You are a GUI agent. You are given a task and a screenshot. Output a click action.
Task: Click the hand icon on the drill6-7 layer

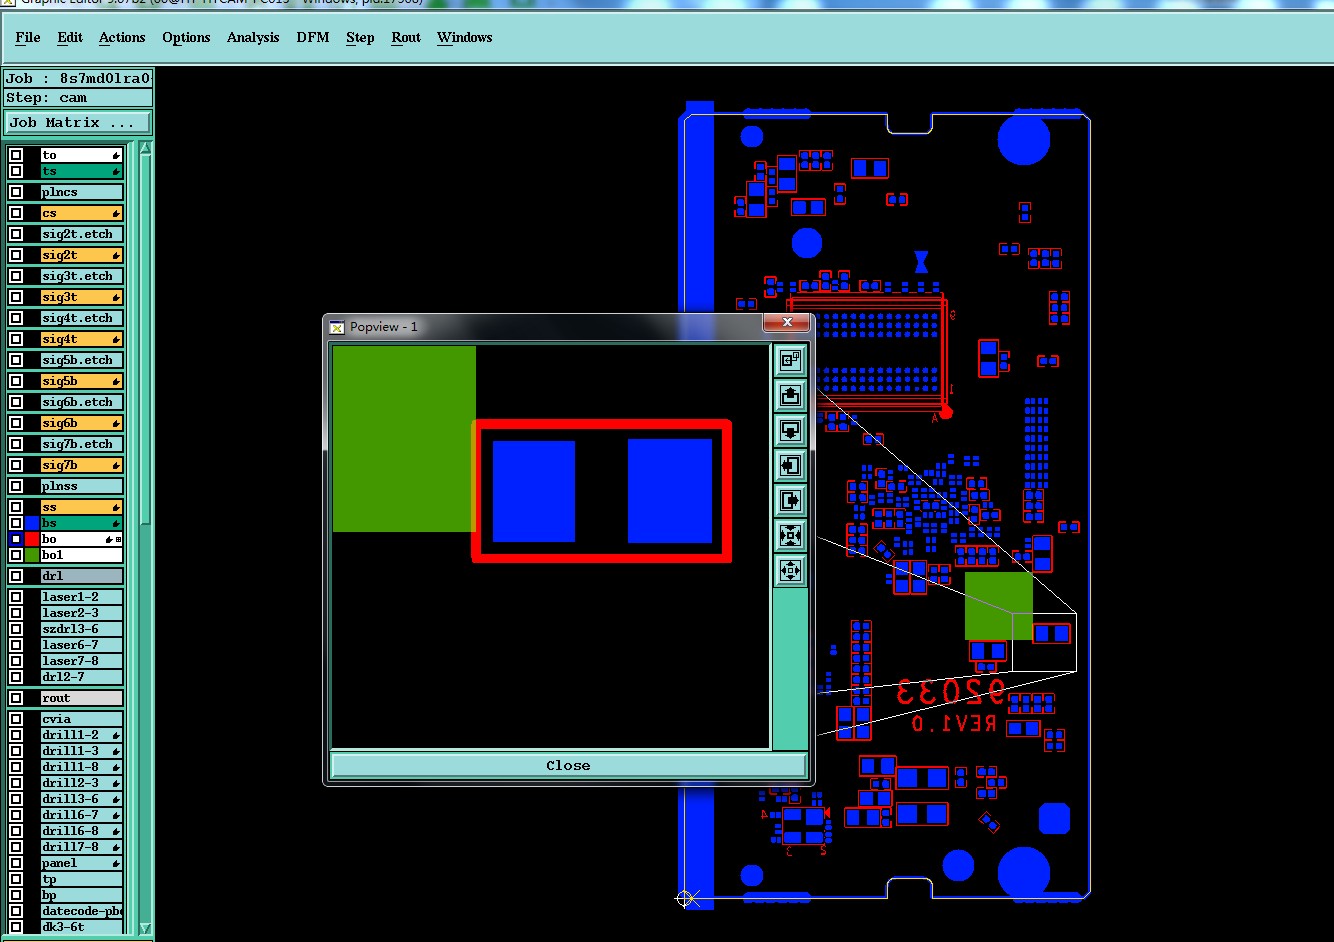tap(116, 815)
